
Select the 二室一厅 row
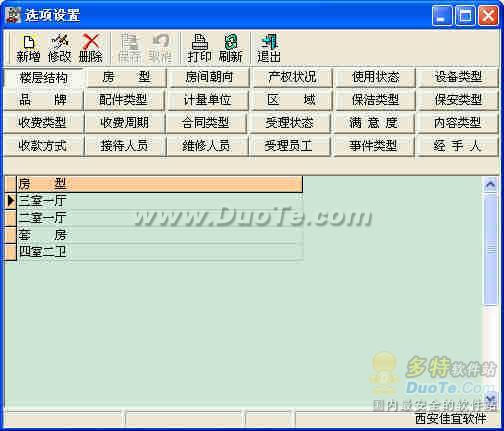[160, 218]
